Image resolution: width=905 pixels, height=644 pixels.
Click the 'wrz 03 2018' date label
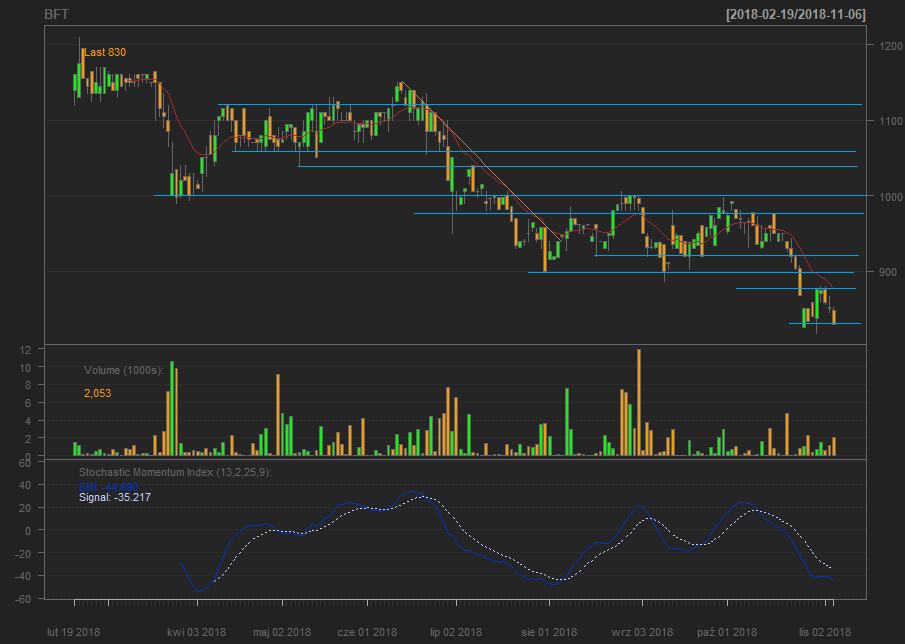tap(642, 632)
